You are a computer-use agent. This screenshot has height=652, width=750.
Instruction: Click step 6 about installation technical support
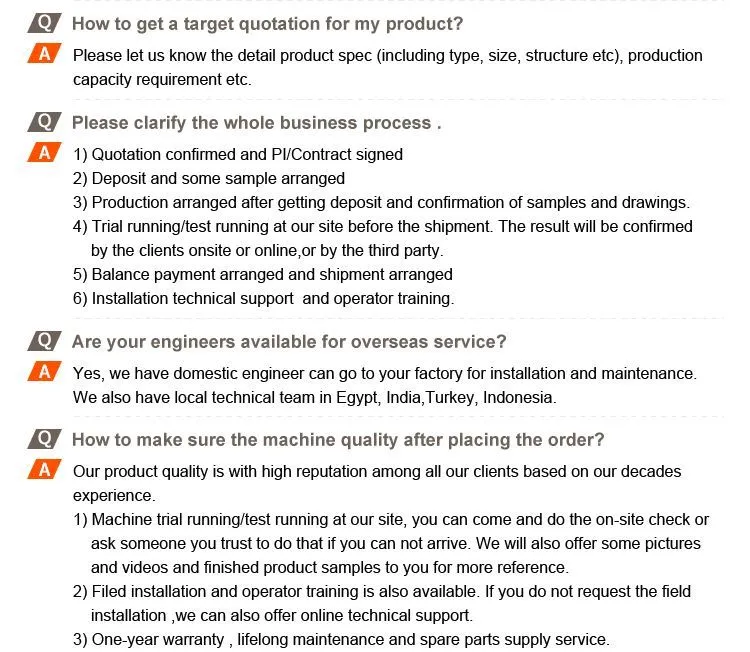(x=264, y=298)
